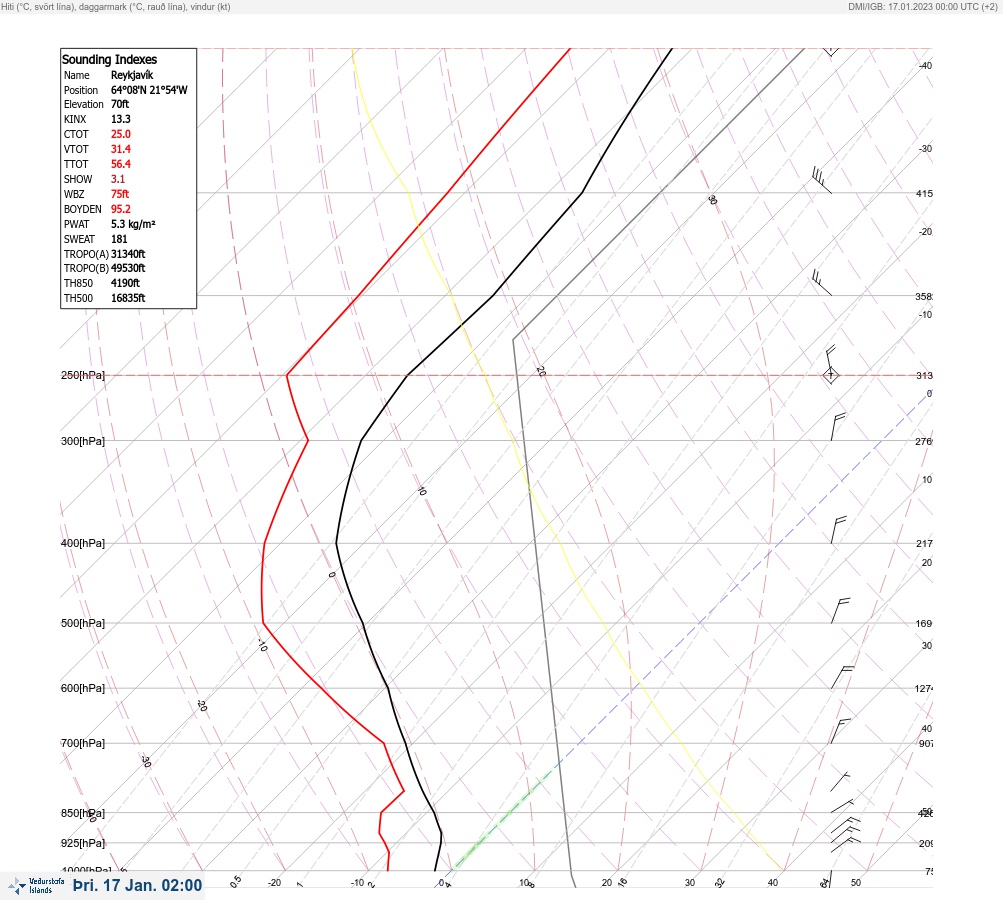Screen dimensions: 1003x900
Task: Click the TH850 value 4190ft
Action: [125, 283]
